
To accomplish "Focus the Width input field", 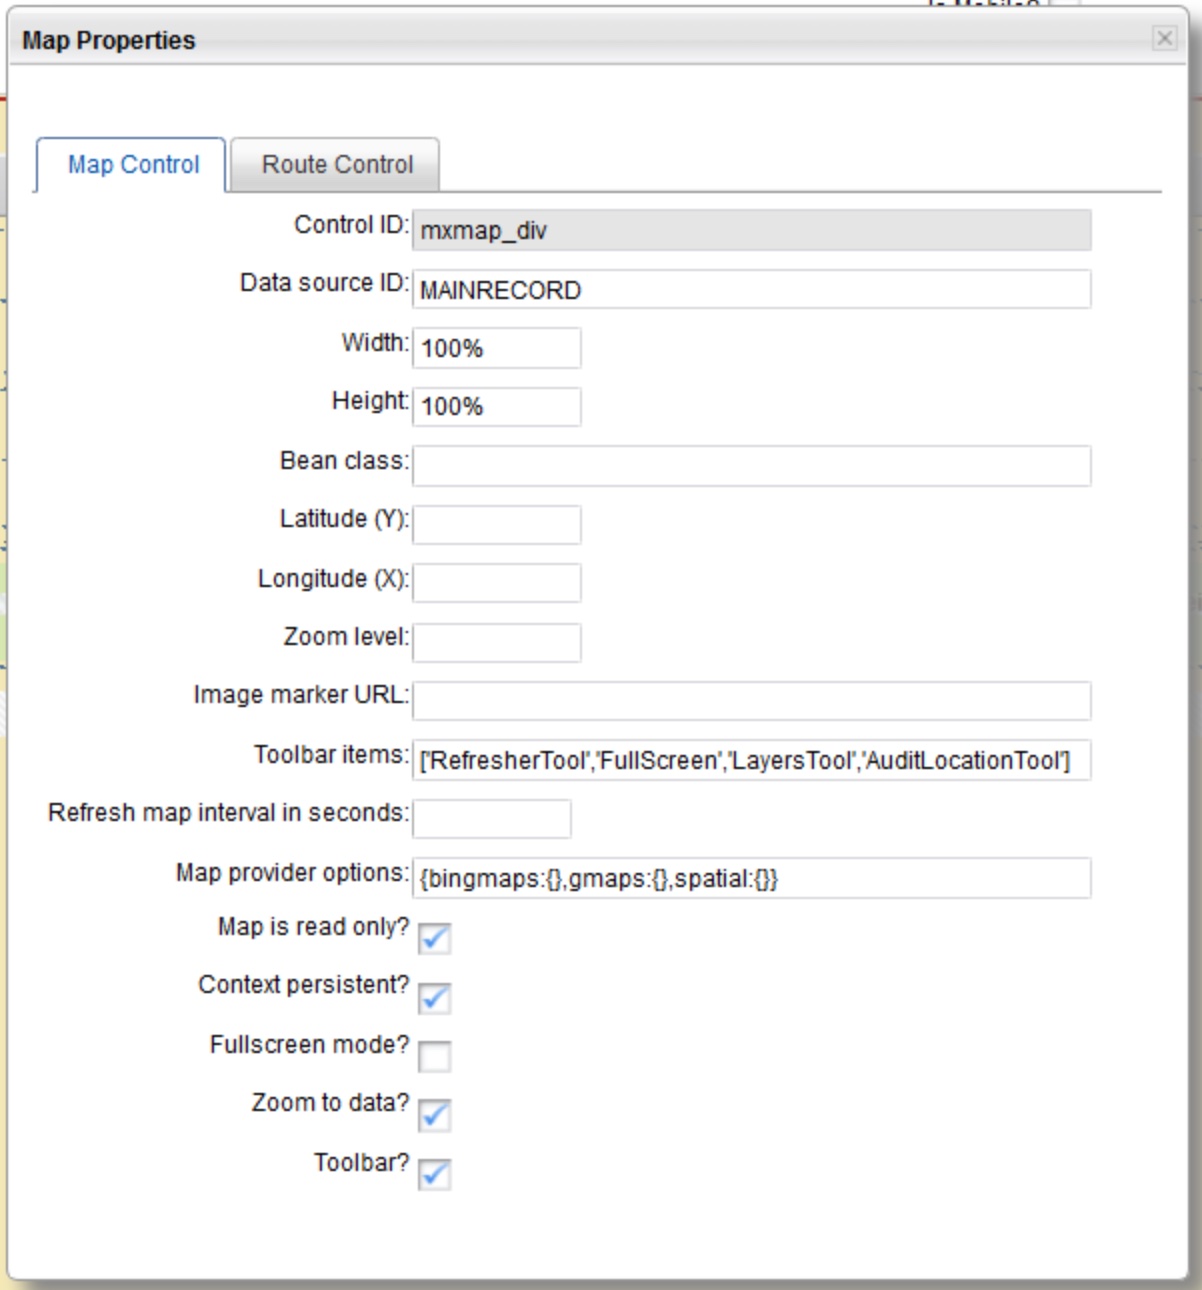I will point(497,348).
